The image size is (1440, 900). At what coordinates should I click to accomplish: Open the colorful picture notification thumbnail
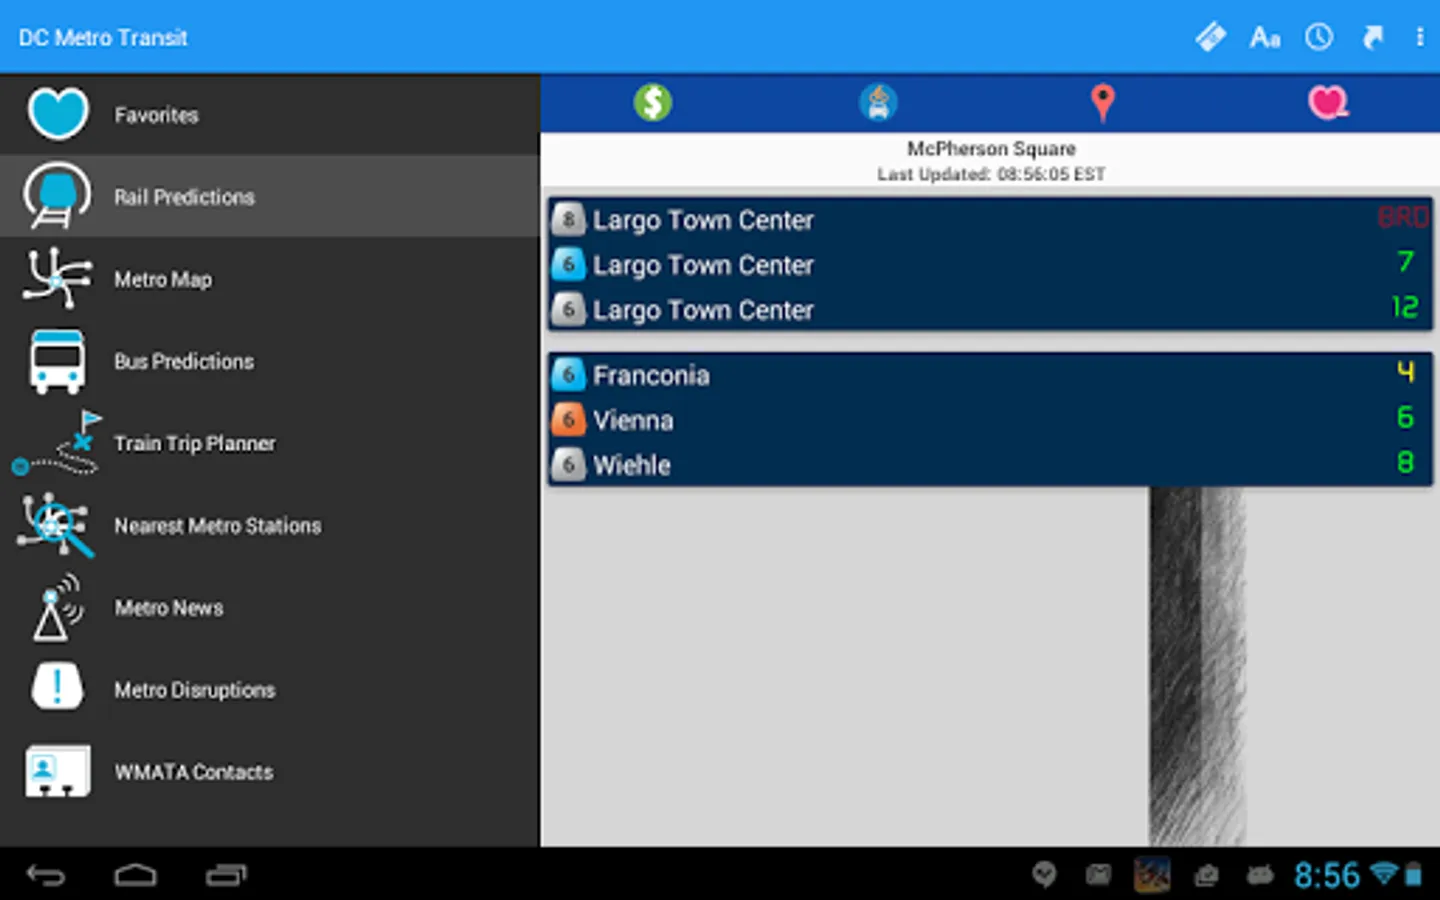click(1152, 875)
